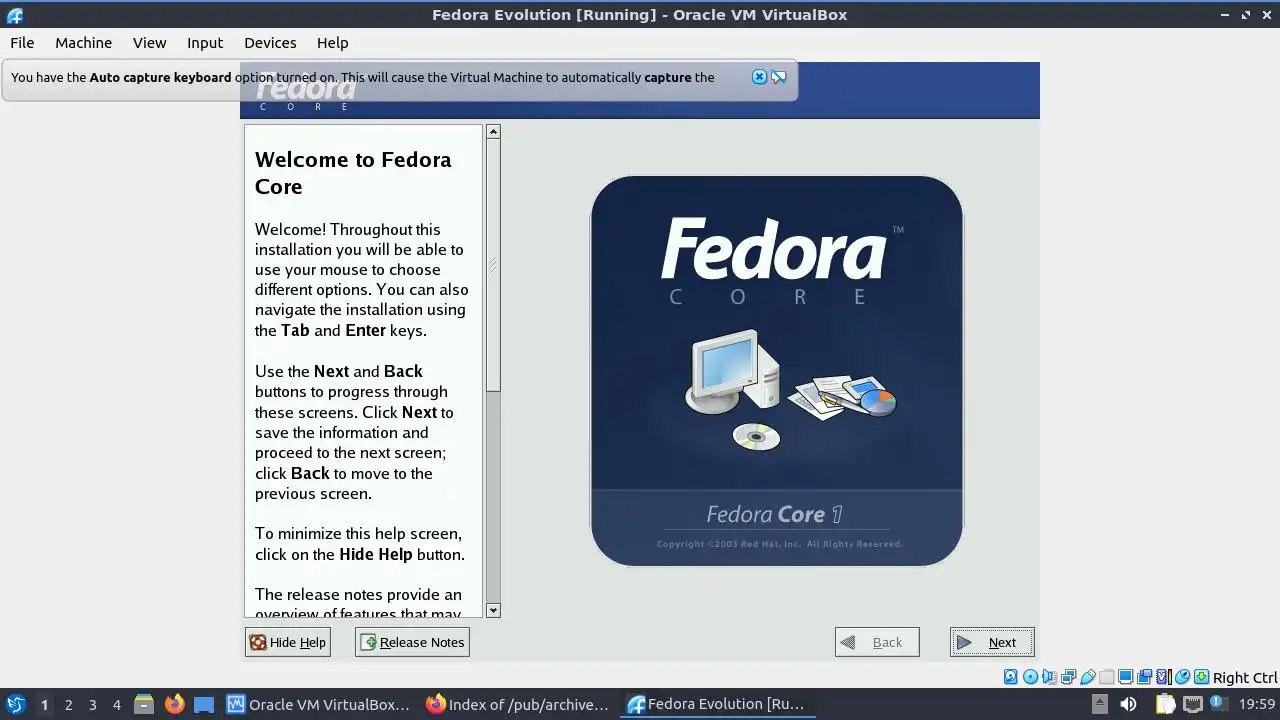Open the Devices menu
Screen dimensions: 1280x720
pos(270,43)
